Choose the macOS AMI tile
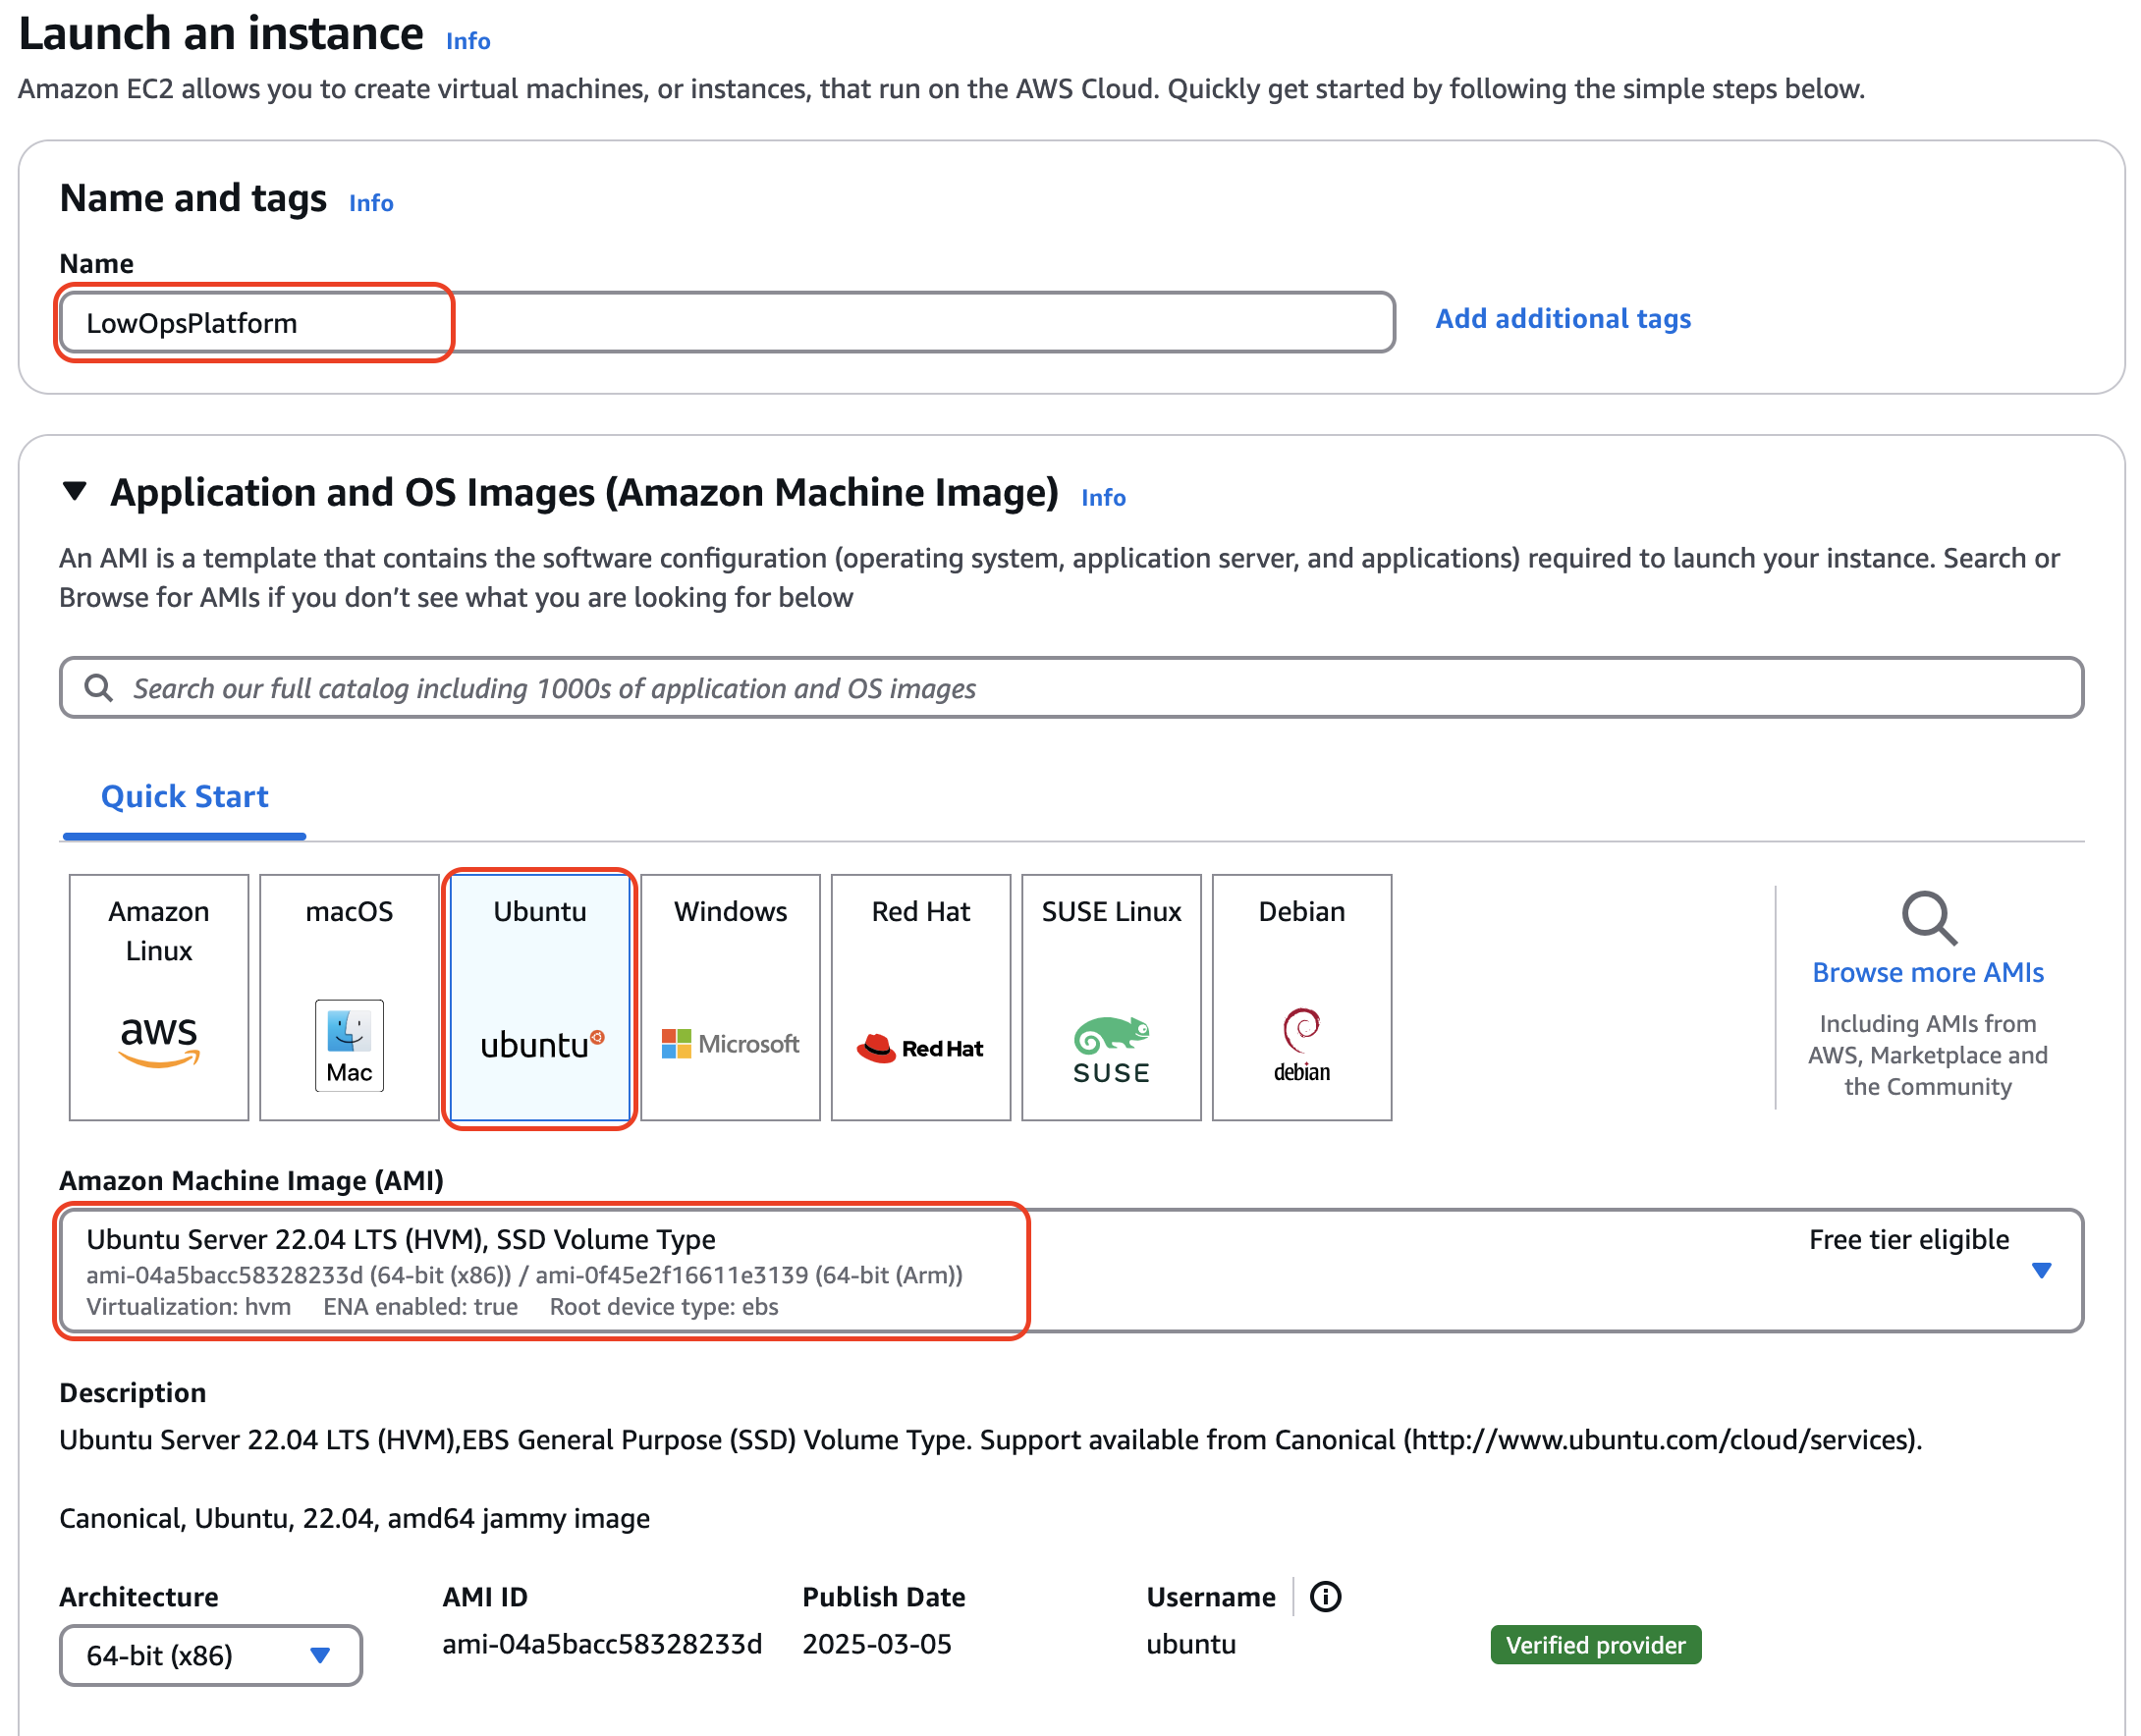 coord(349,996)
